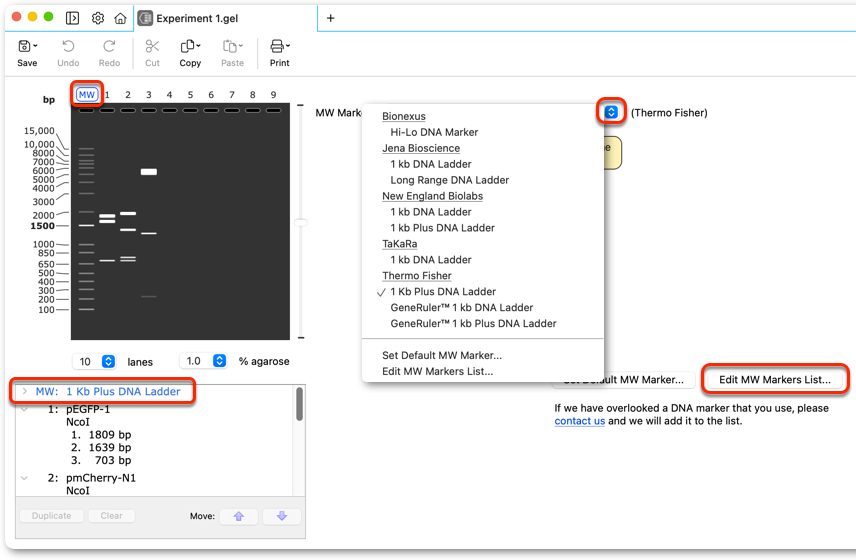Image resolution: width=856 pixels, height=560 pixels.
Task: Click the lanes number field showing 10
Action: pyautogui.click(x=87, y=361)
